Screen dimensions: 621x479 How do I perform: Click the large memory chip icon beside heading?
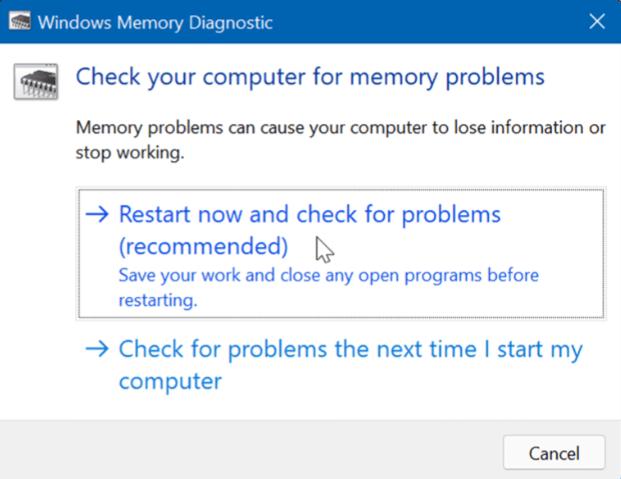(36, 81)
